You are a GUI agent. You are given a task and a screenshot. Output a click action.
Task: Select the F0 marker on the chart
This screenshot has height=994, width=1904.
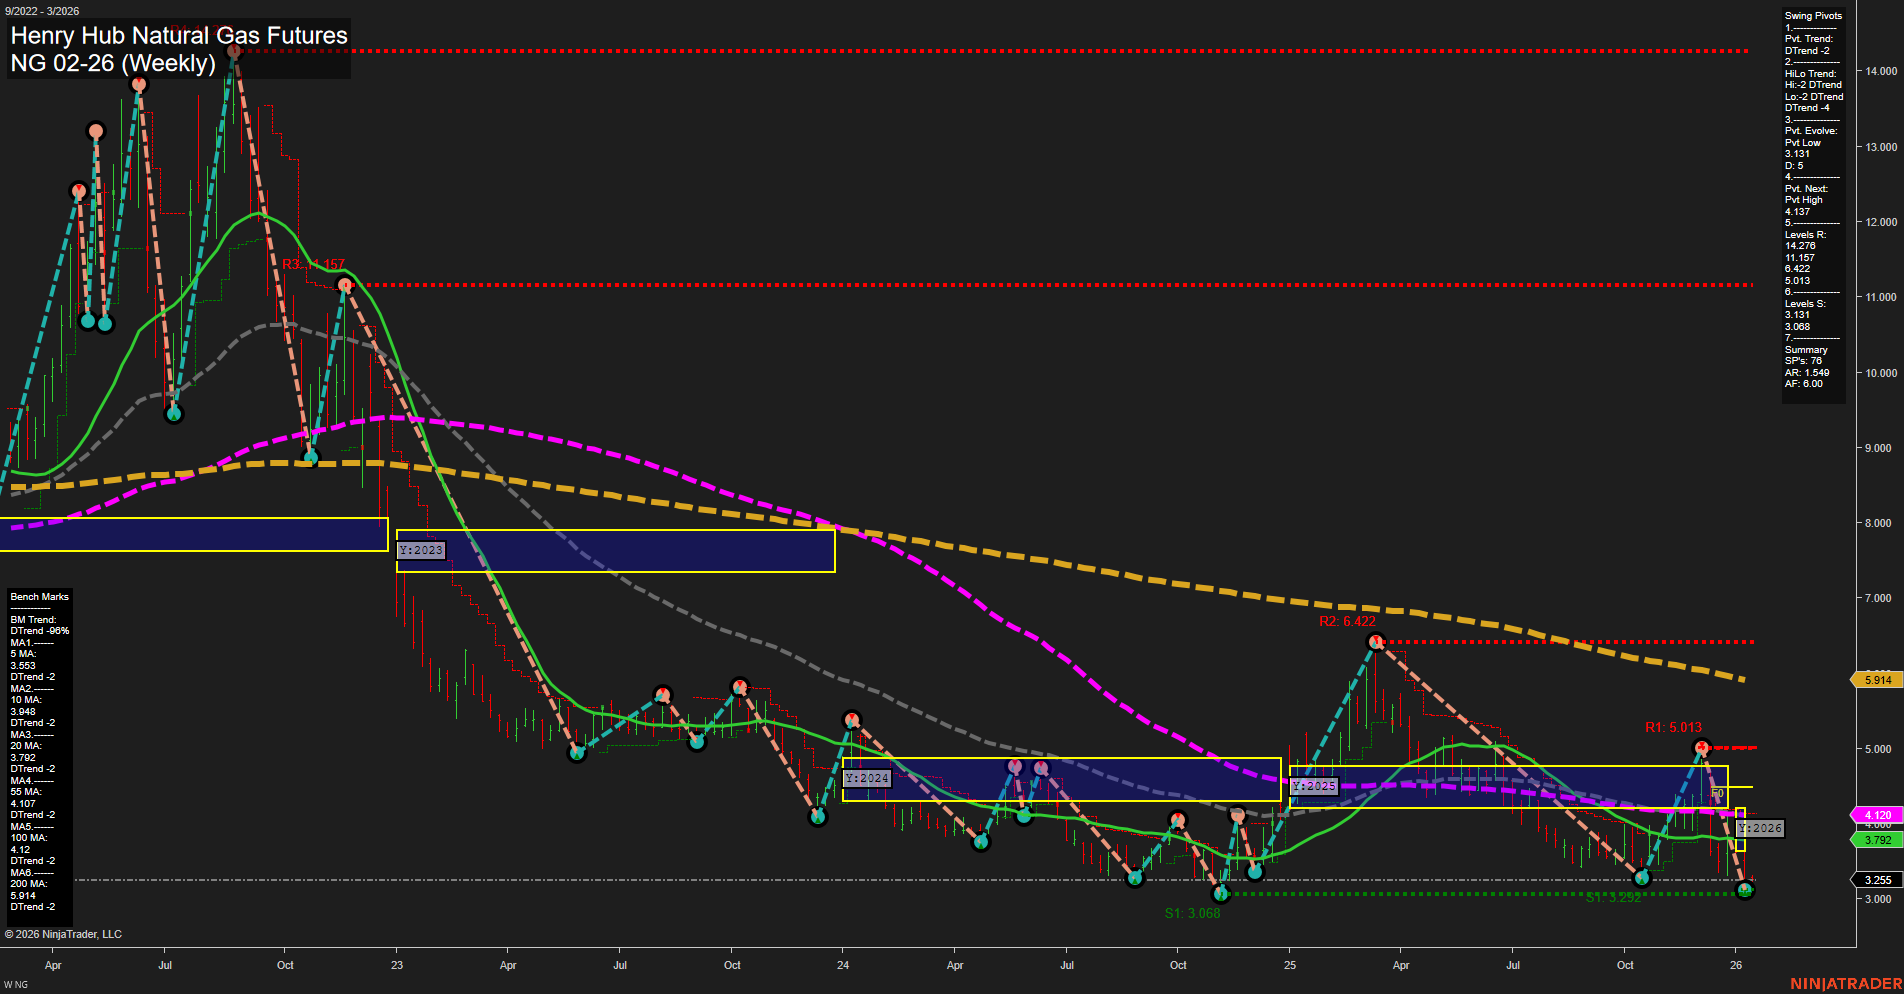point(1716,791)
